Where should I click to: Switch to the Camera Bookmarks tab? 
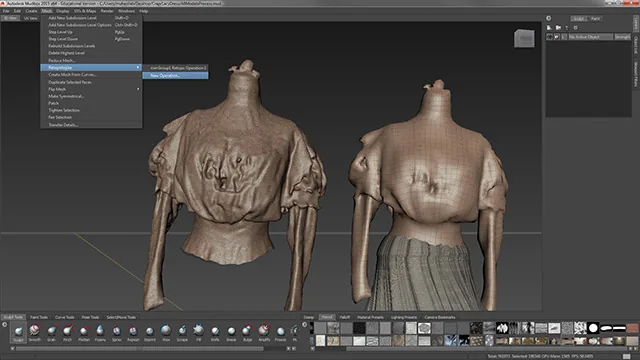(x=440, y=317)
